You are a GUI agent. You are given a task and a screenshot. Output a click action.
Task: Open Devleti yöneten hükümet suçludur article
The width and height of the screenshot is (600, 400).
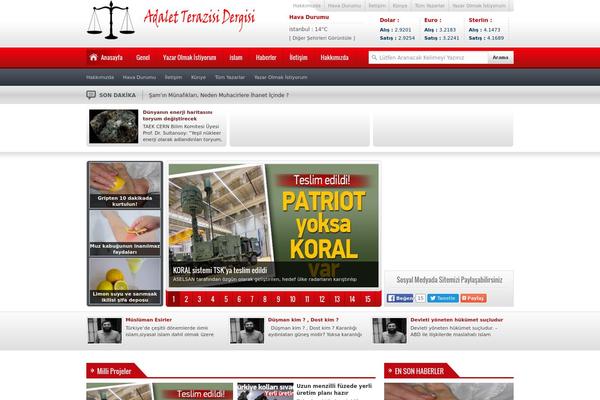coord(457,320)
